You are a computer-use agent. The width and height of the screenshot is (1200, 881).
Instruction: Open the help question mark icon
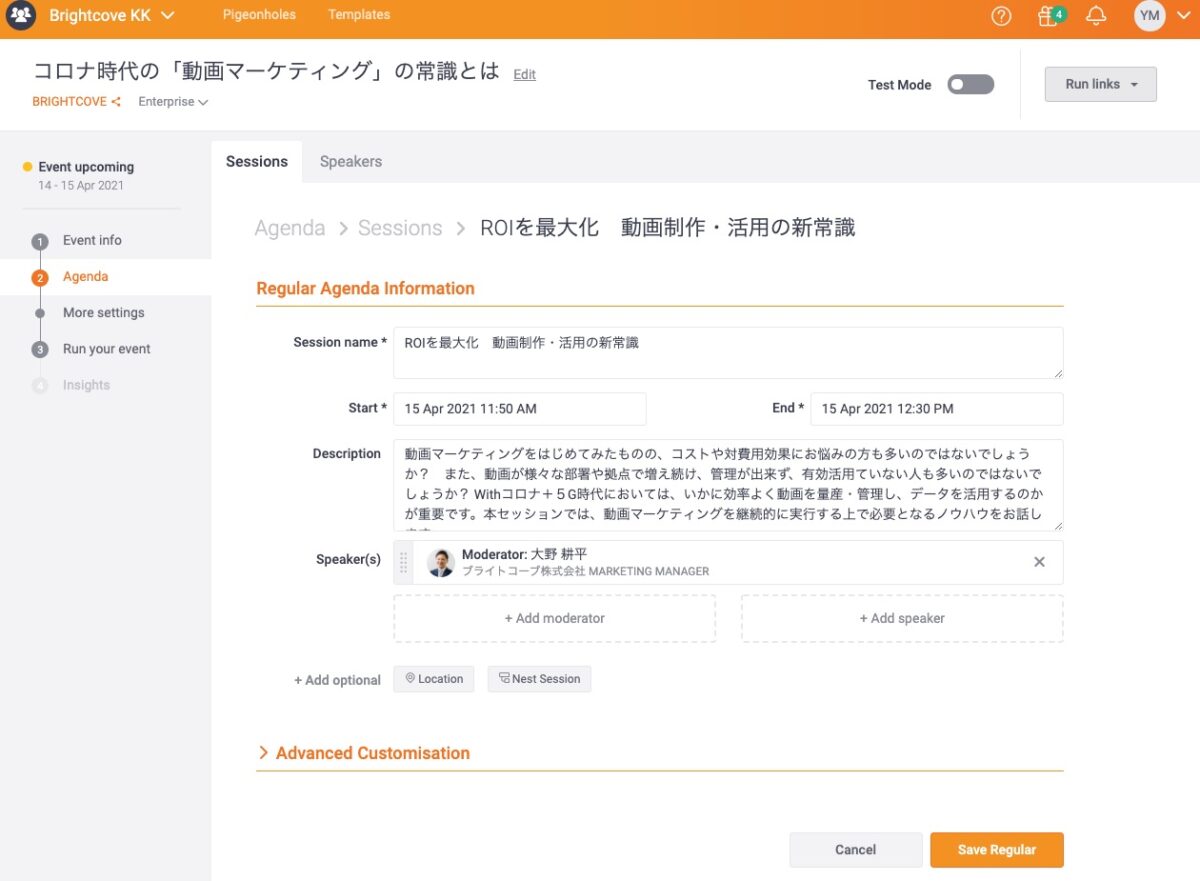click(x=1001, y=16)
